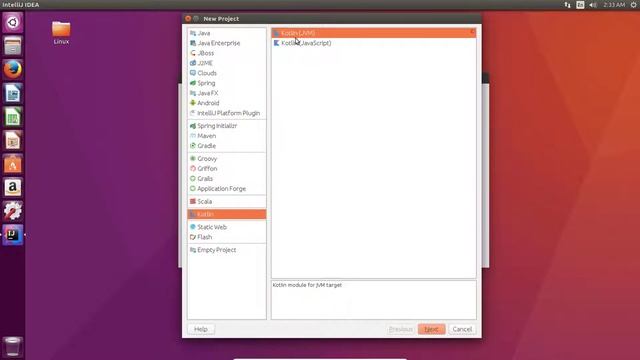Choose the J2ME project type
The width and height of the screenshot is (640, 360).
point(227,63)
